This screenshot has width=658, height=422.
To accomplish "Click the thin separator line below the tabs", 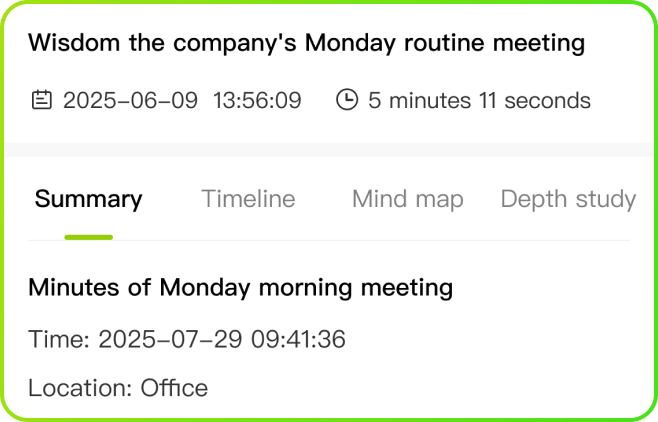I will 329,241.
